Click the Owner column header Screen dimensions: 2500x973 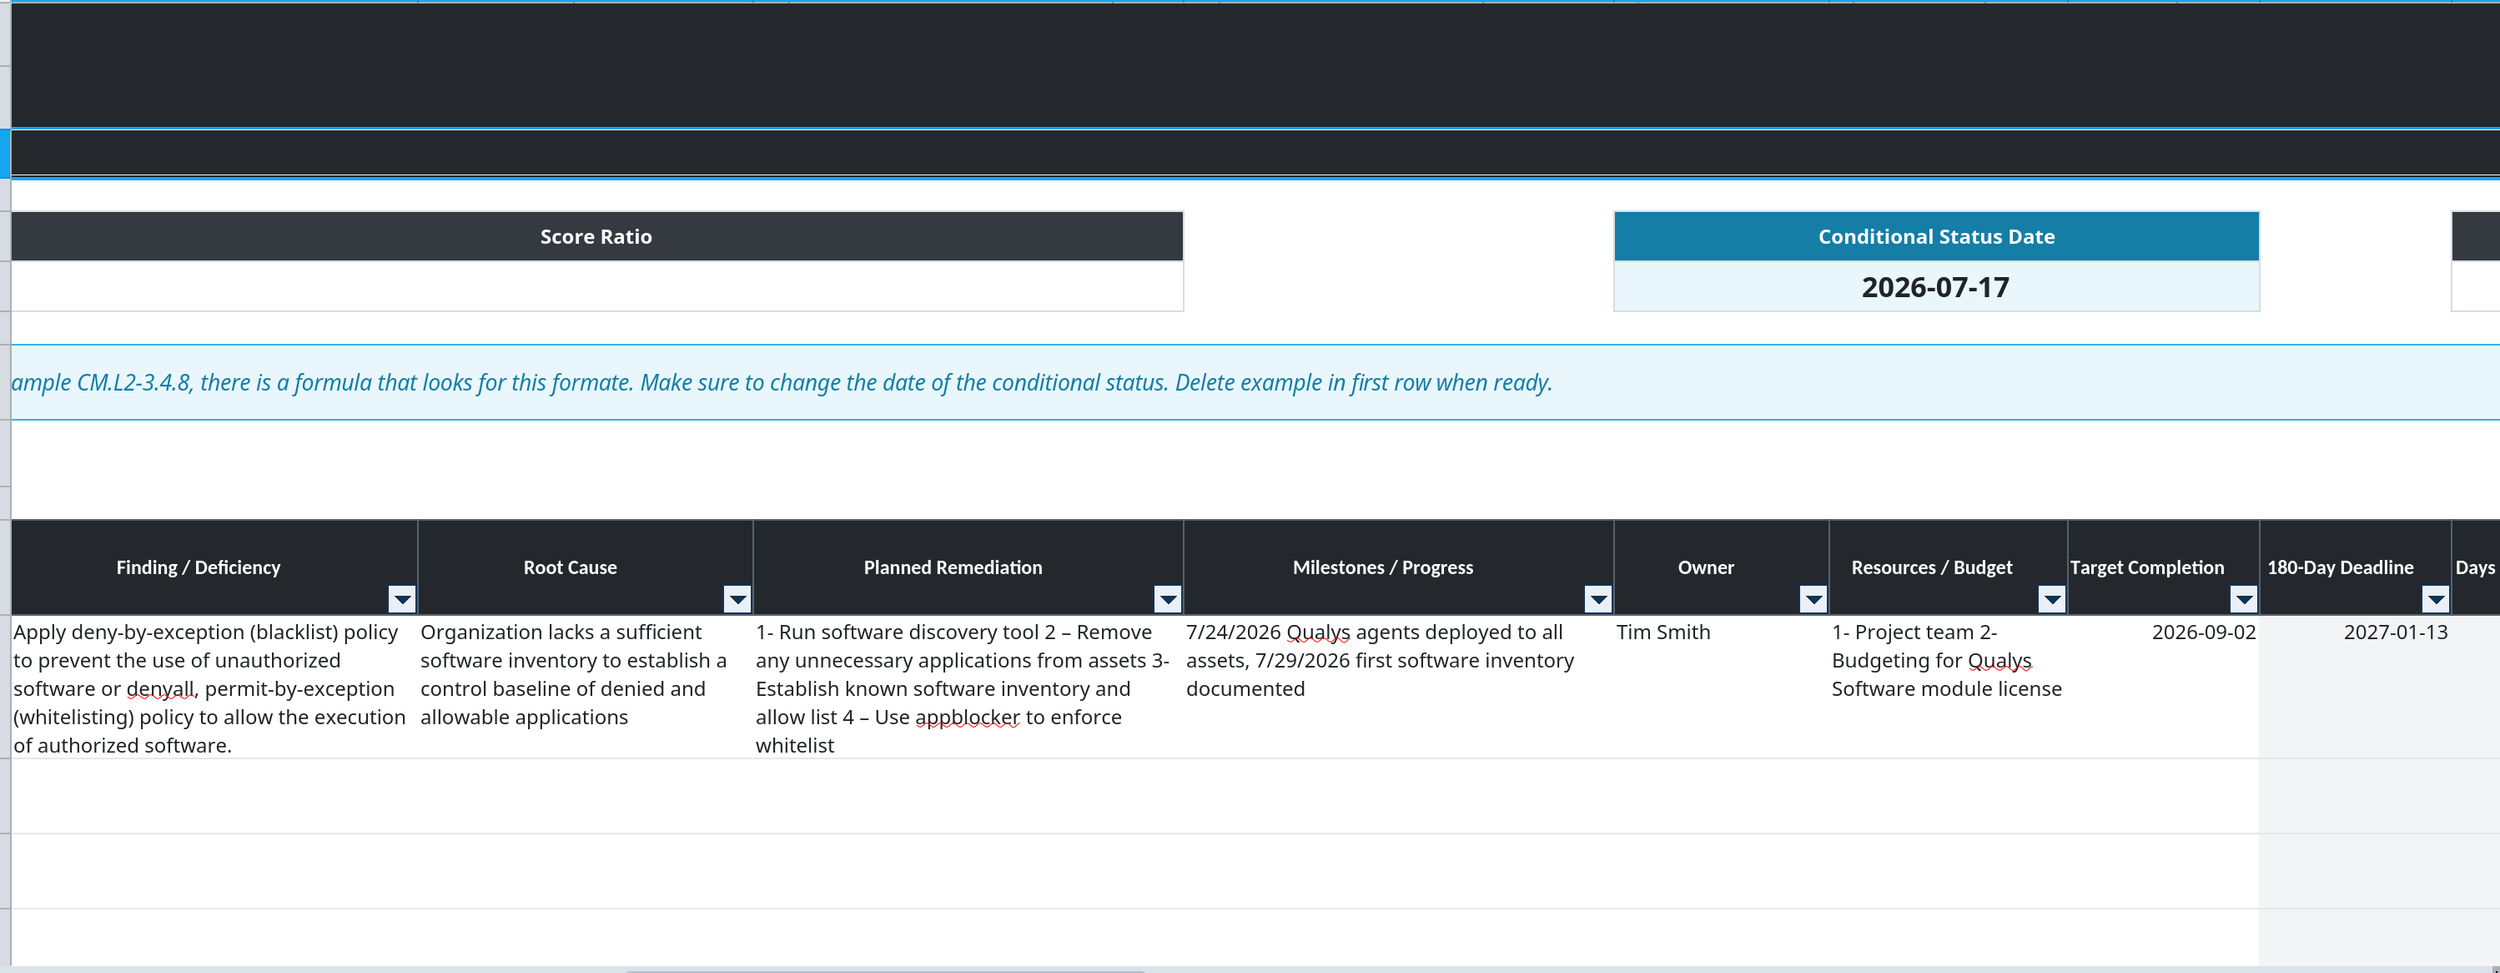(x=1721, y=567)
